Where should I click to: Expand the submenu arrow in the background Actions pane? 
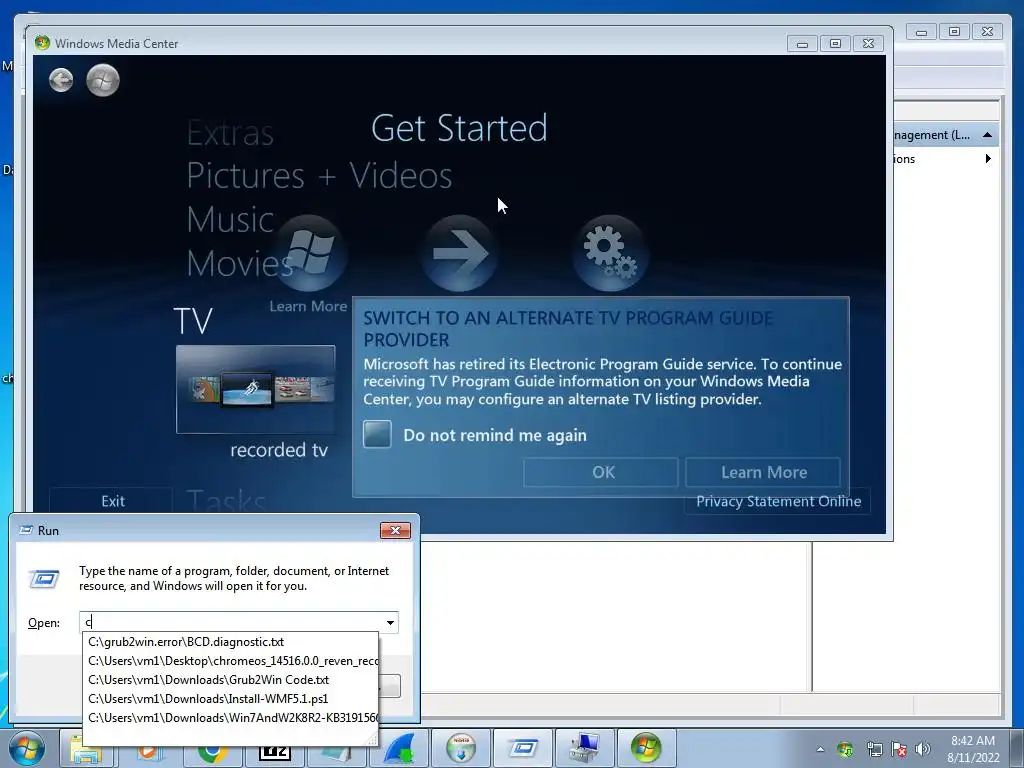coord(988,159)
